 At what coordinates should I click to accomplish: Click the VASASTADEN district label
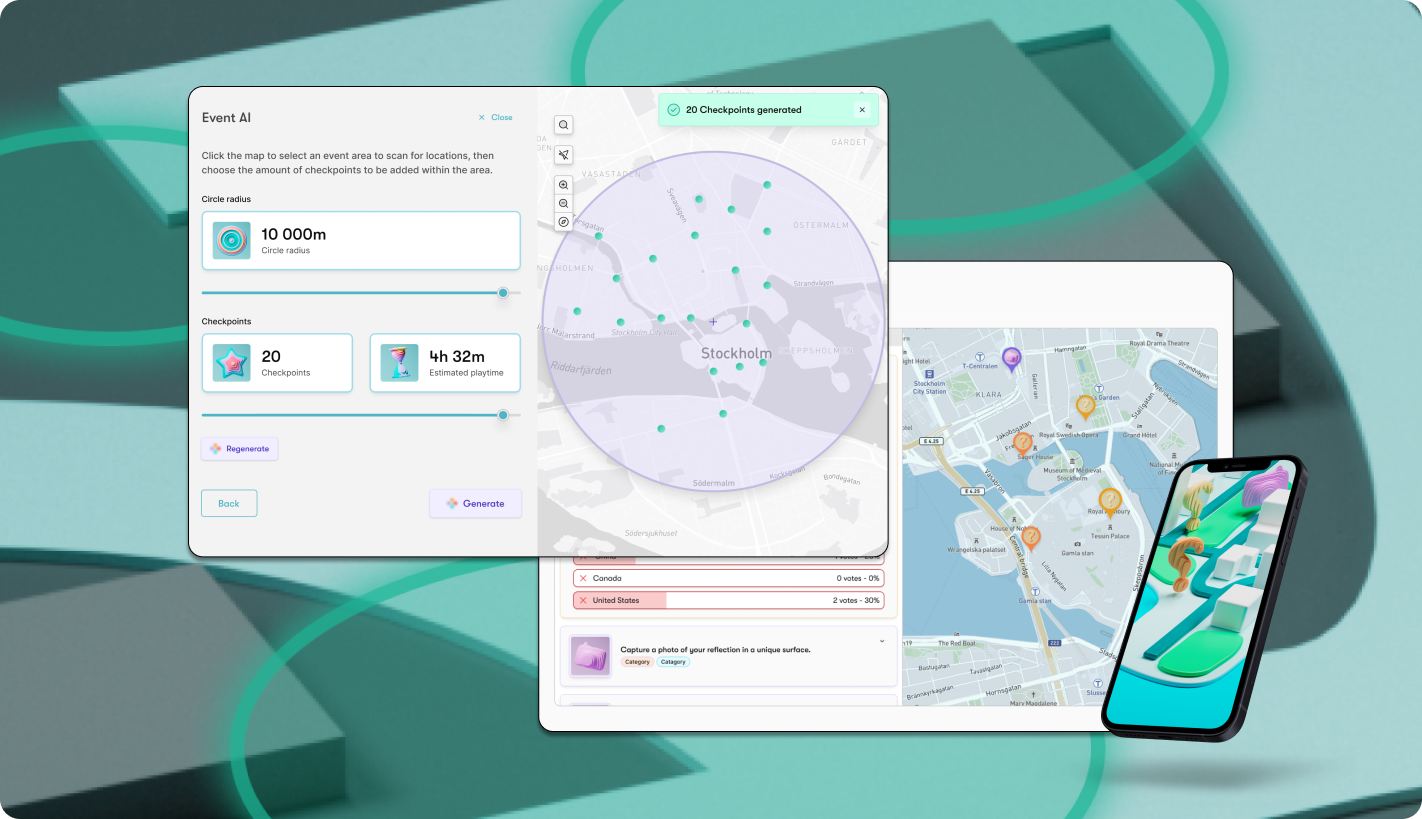(611, 173)
